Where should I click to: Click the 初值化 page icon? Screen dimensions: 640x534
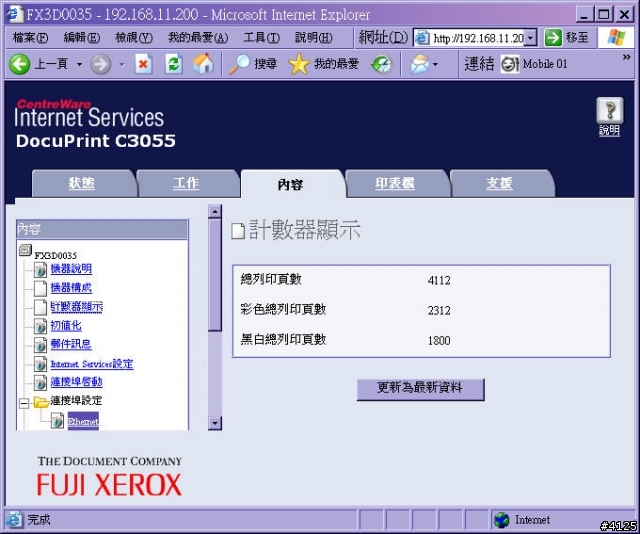[x=40, y=326]
